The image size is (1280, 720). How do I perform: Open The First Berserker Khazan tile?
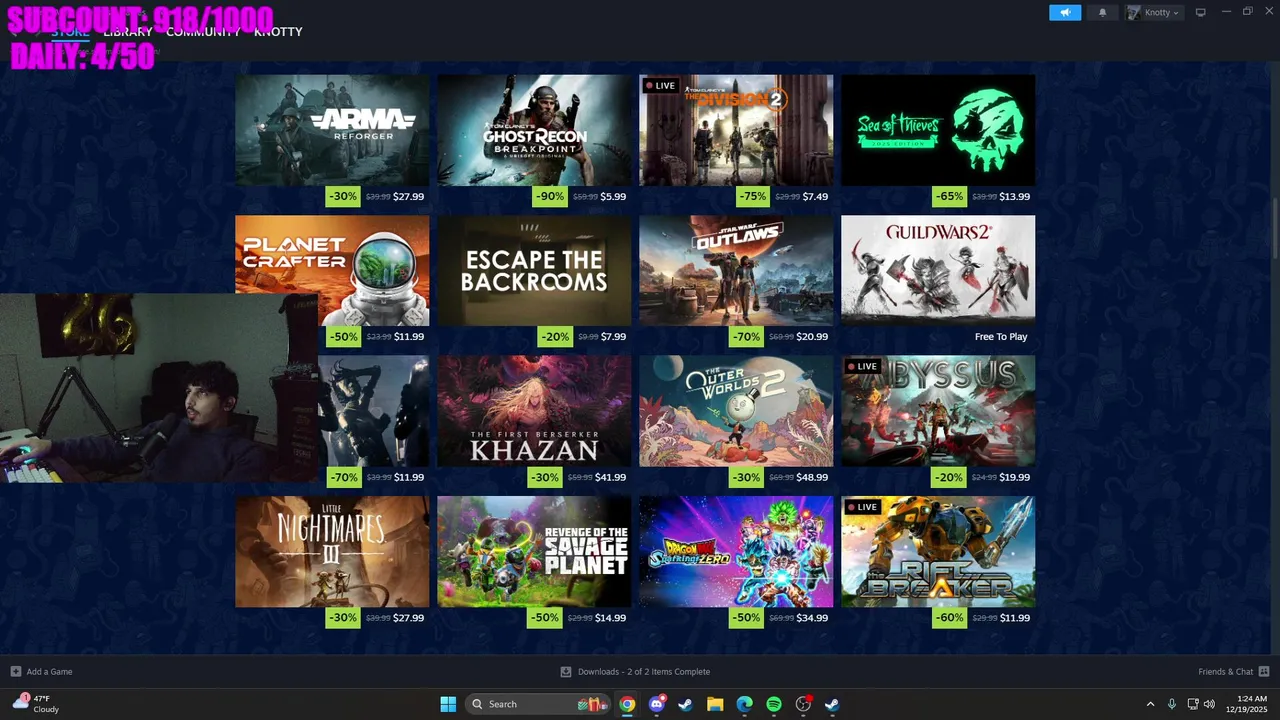tap(534, 411)
